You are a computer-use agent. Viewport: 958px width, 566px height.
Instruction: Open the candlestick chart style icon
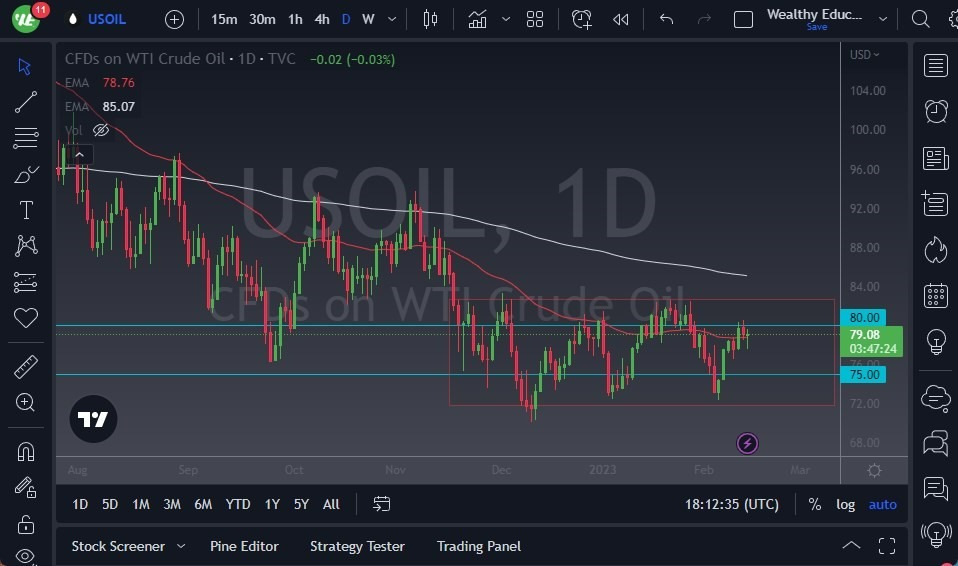(x=431, y=19)
